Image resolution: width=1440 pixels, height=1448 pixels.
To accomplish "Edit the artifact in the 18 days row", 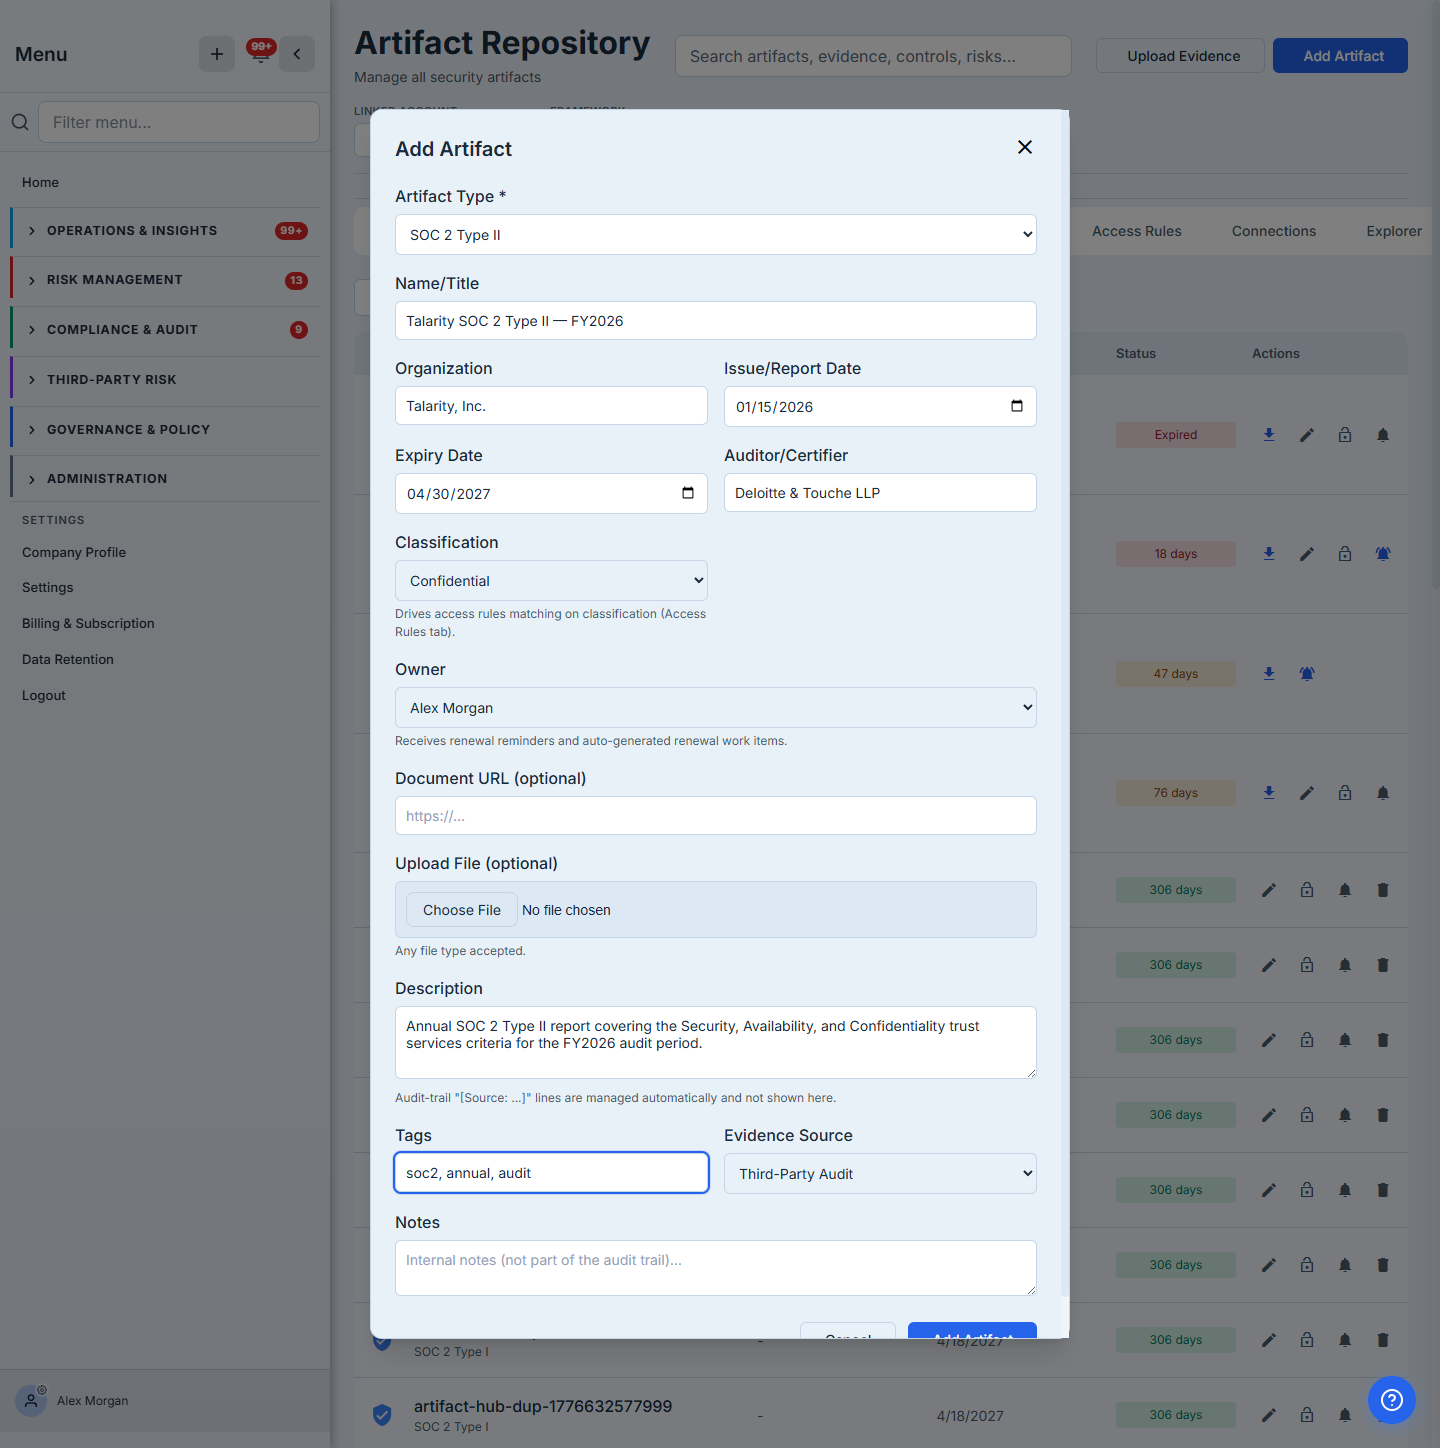I will (1307, 554).
